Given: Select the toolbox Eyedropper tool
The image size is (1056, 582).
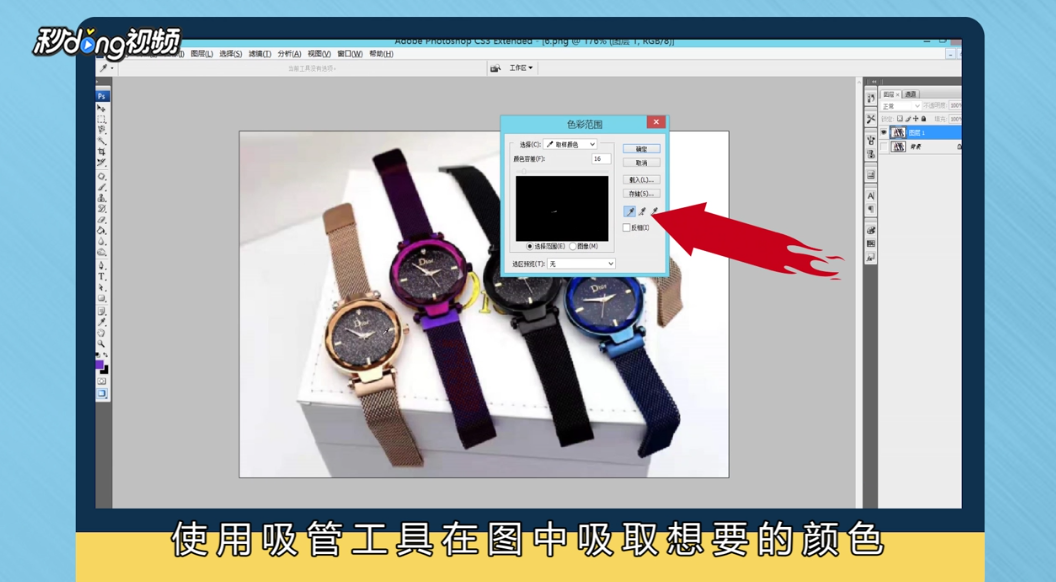Looking at the screenshot, I should 102,322.
